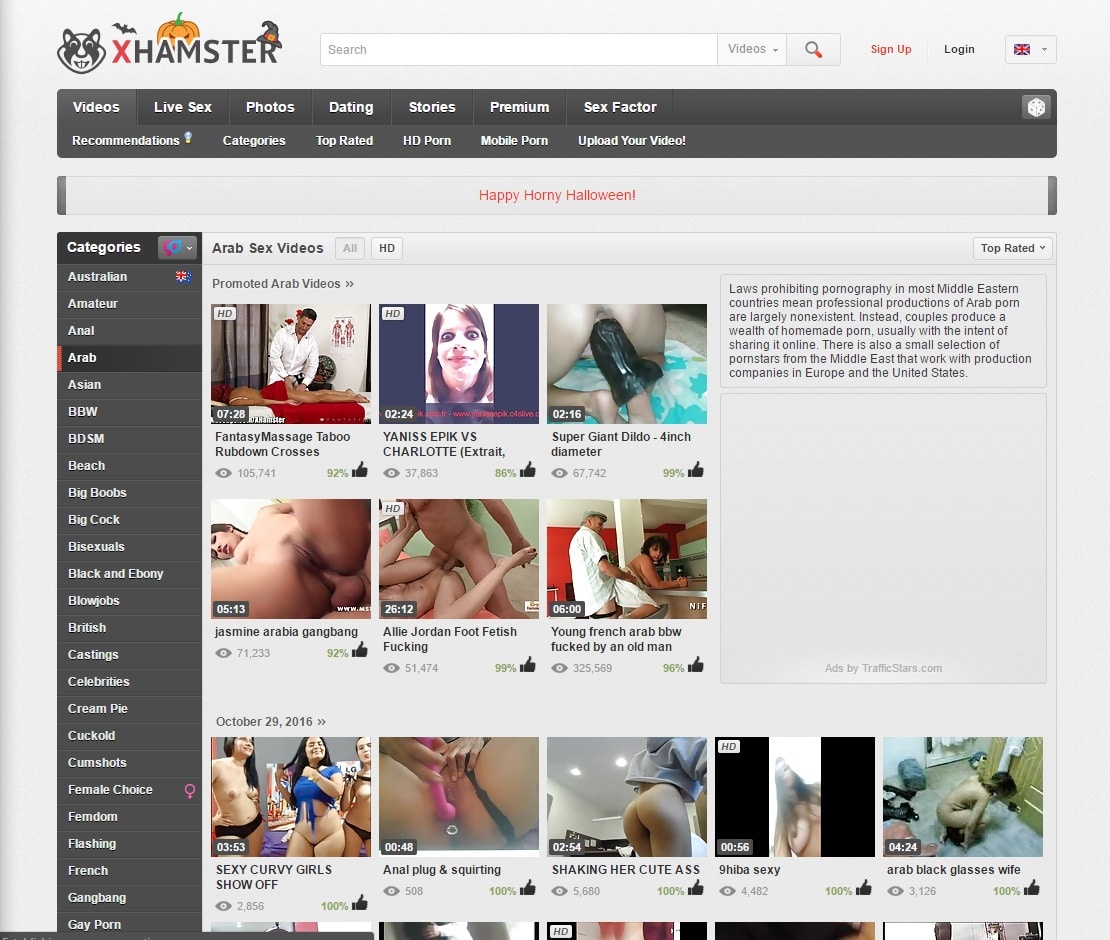Click the magnifying glass search button
The image size is (1110, 940).
point(813,49)
